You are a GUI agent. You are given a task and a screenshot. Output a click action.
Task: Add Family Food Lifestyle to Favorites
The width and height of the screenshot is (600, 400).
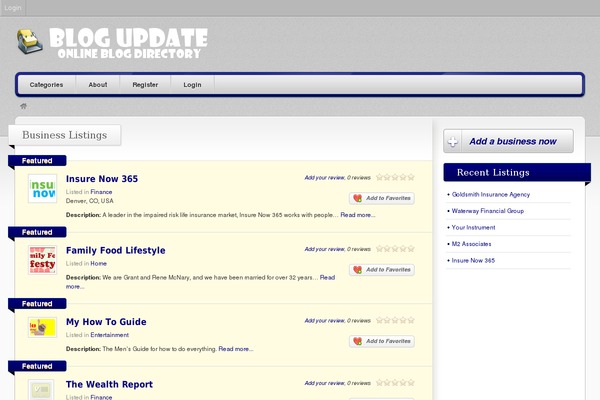pos(382,270)
